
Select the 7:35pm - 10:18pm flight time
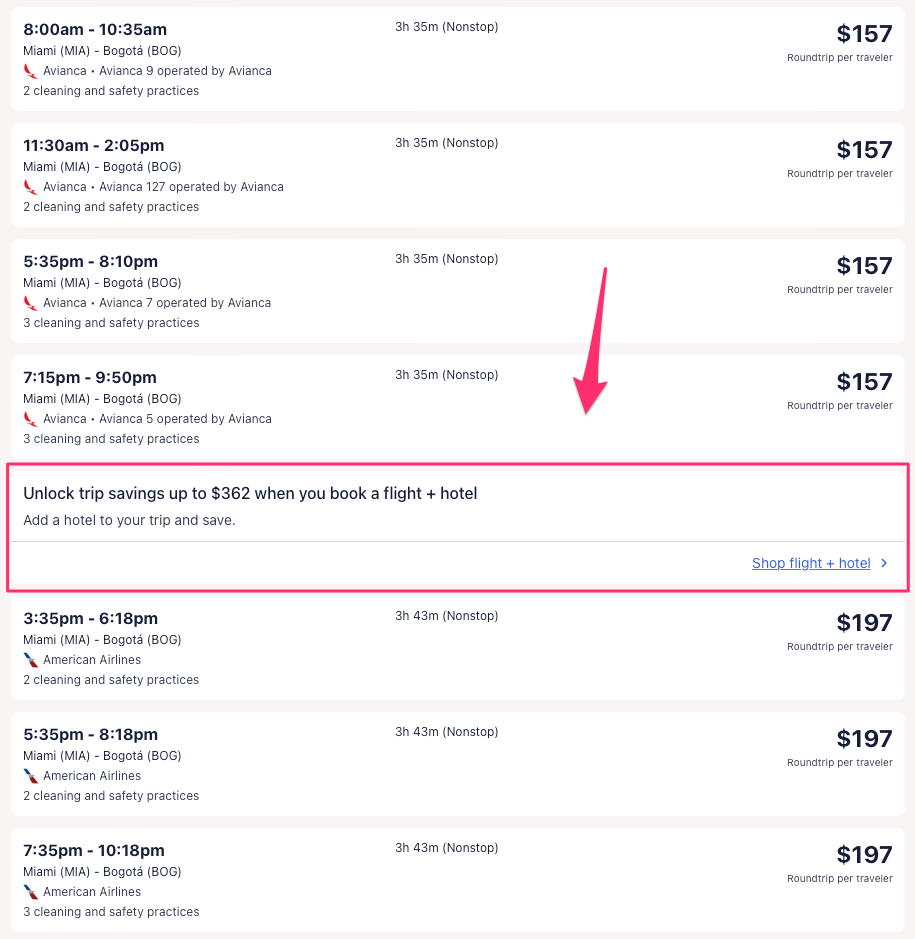[x=94, y=851]
